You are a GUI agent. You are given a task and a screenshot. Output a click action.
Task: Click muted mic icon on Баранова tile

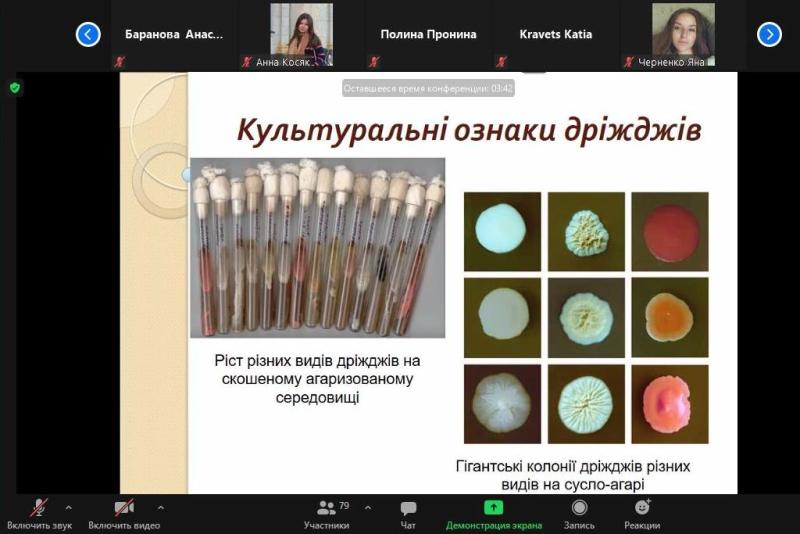point(119,62)
